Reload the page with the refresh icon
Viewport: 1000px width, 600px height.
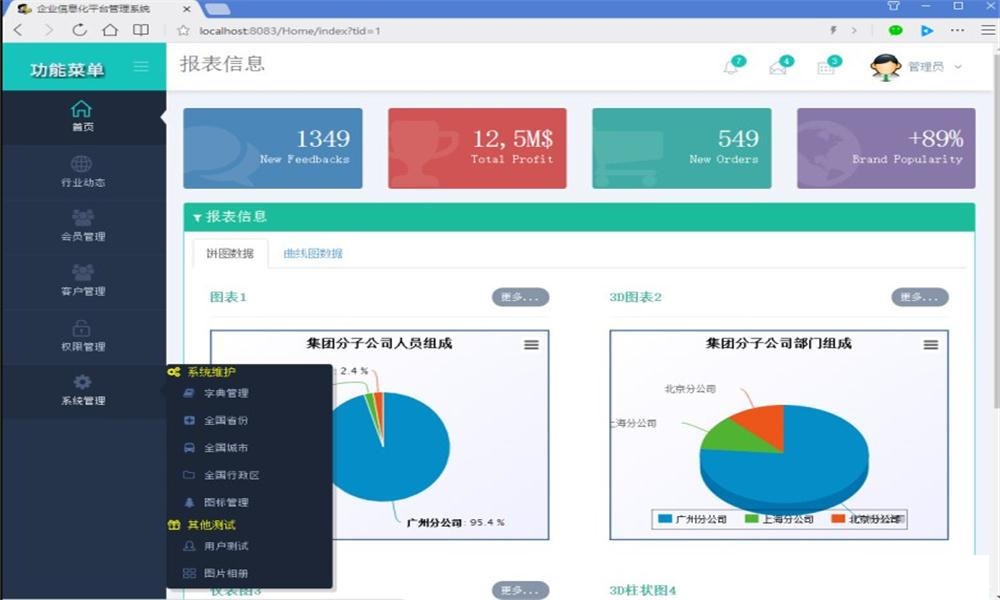coord(79,30)
